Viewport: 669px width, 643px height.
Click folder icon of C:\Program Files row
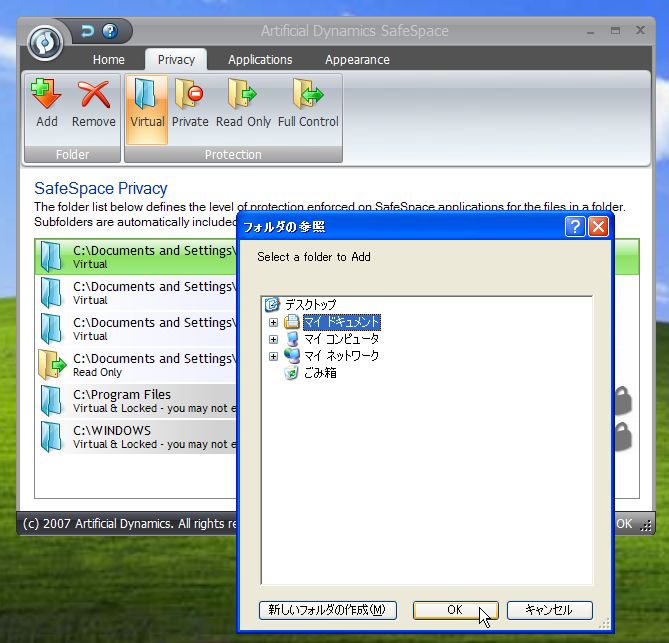(x=51, y=401)
